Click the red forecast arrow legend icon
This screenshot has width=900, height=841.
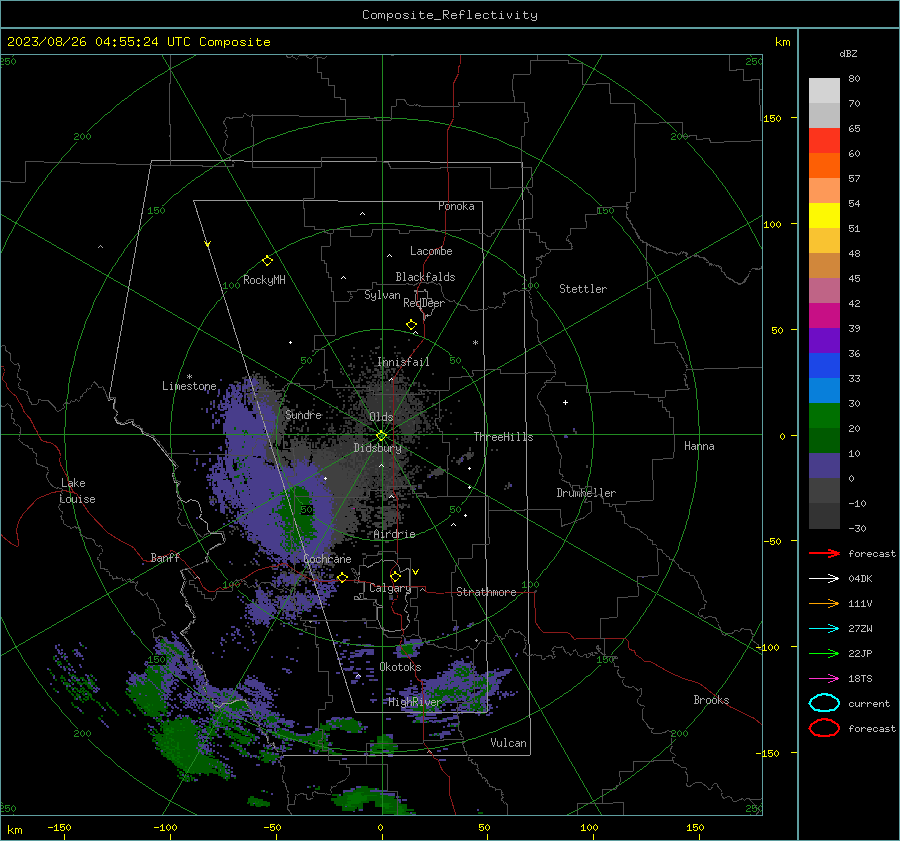tap(824, 553)
